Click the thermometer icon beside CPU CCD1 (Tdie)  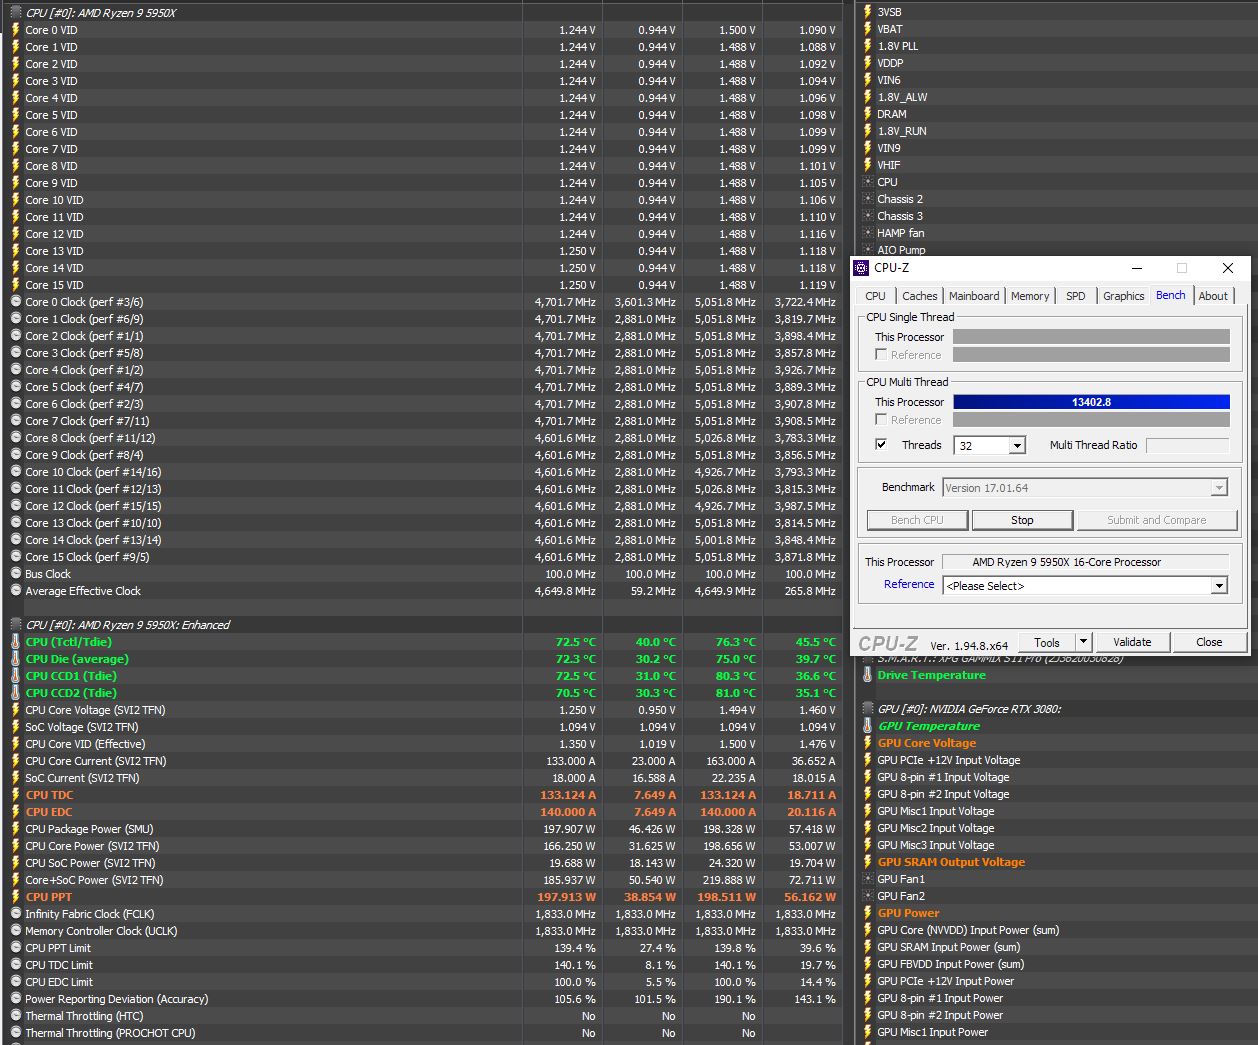(x=15, y=676)
